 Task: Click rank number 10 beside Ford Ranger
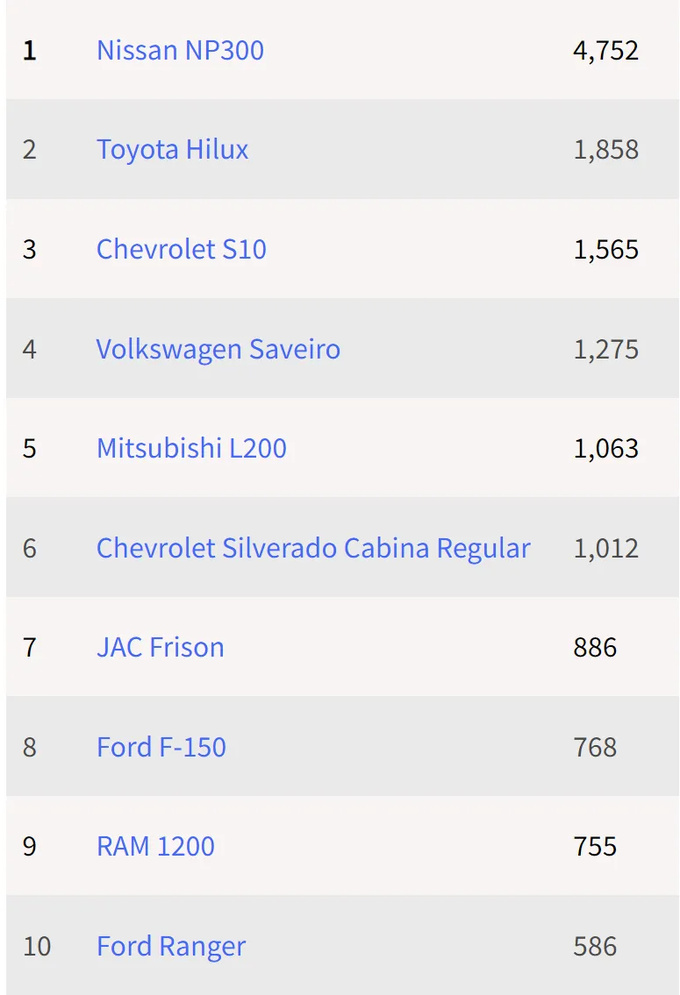[36, 946]
